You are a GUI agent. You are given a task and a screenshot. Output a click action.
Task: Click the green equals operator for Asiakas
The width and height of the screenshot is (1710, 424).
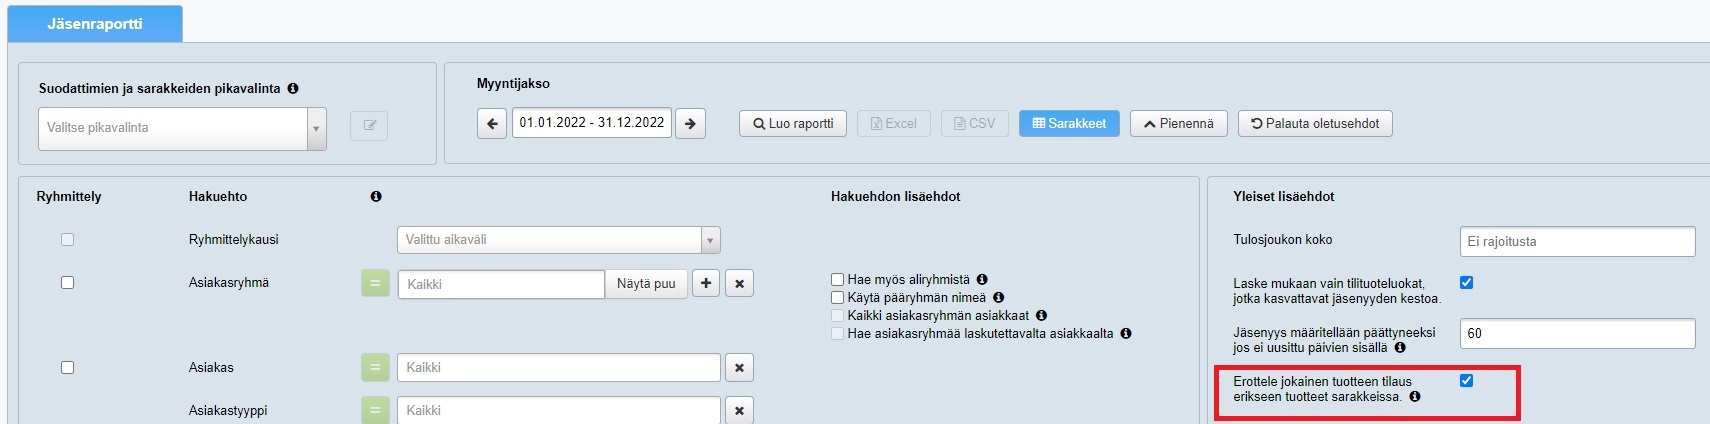coord(375,368)
